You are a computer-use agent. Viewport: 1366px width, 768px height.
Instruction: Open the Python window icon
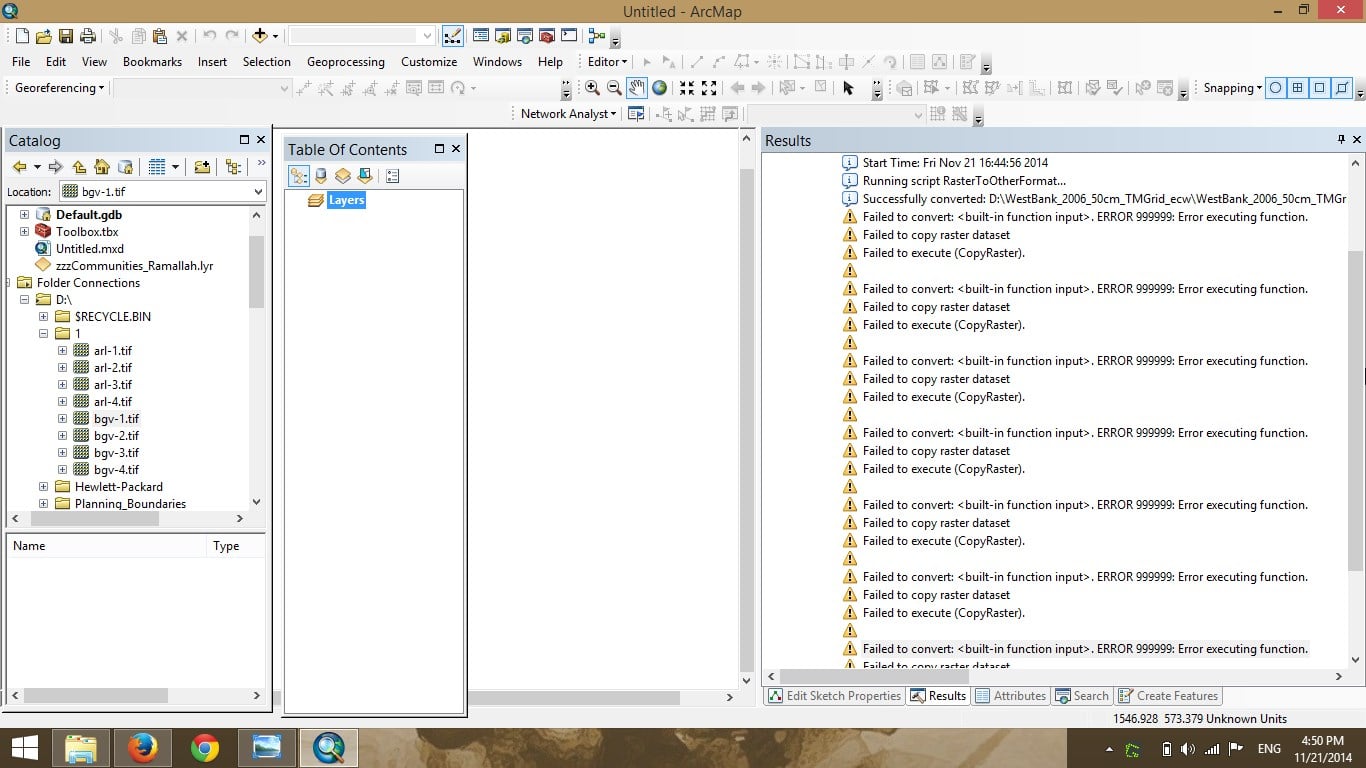coord(569,36)
